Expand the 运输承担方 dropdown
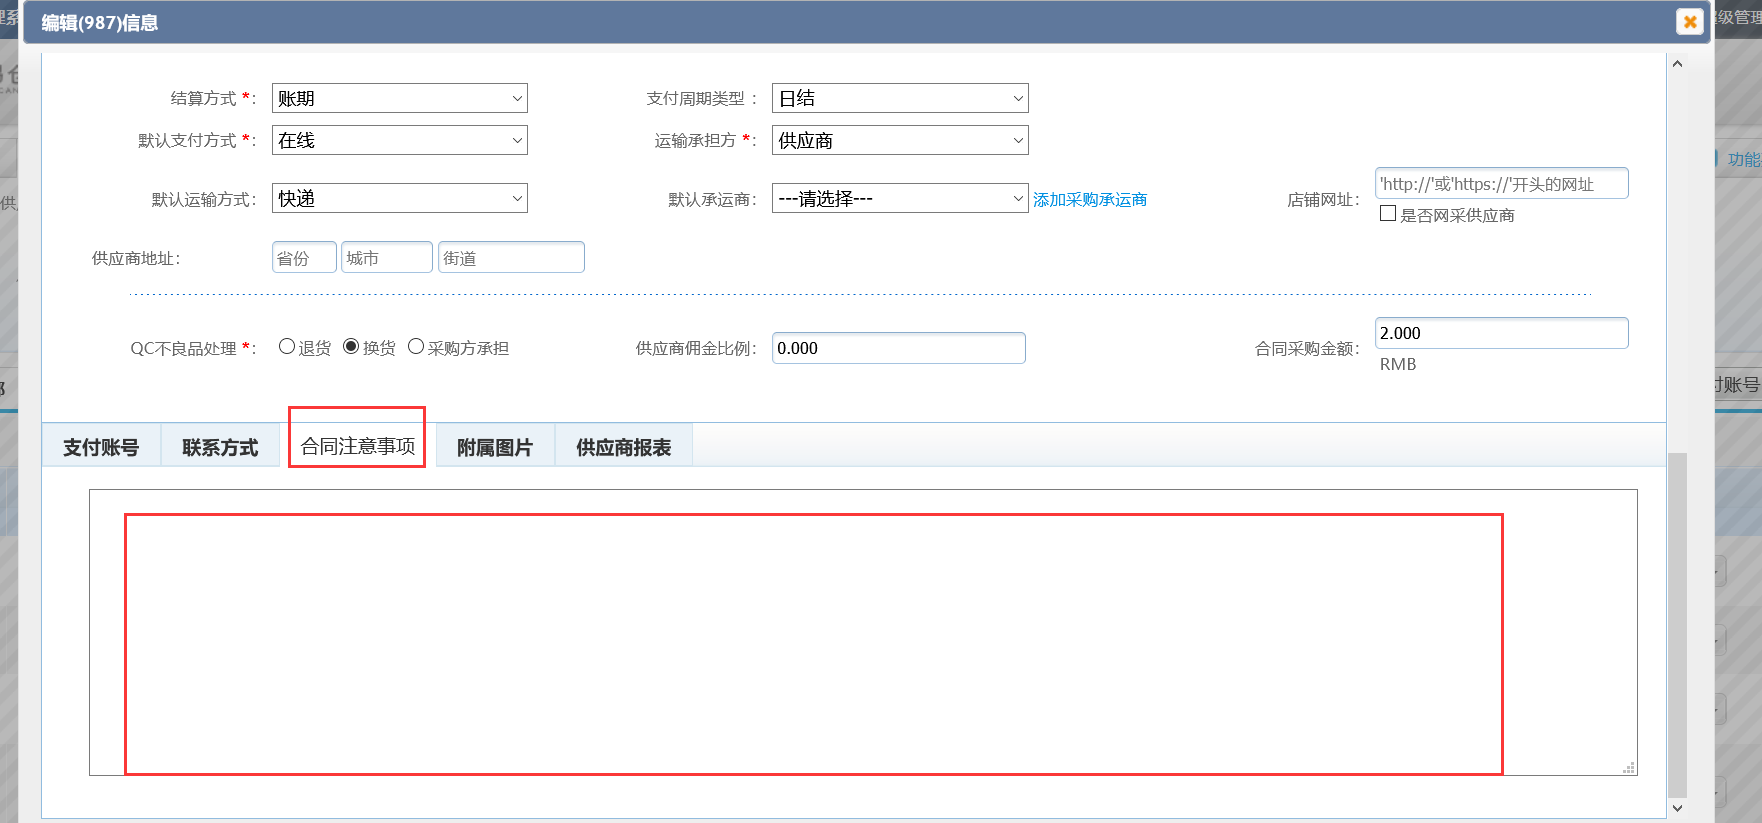This screenshot has height=823, width=1762. pyautogui.click(x=899, y=141)
